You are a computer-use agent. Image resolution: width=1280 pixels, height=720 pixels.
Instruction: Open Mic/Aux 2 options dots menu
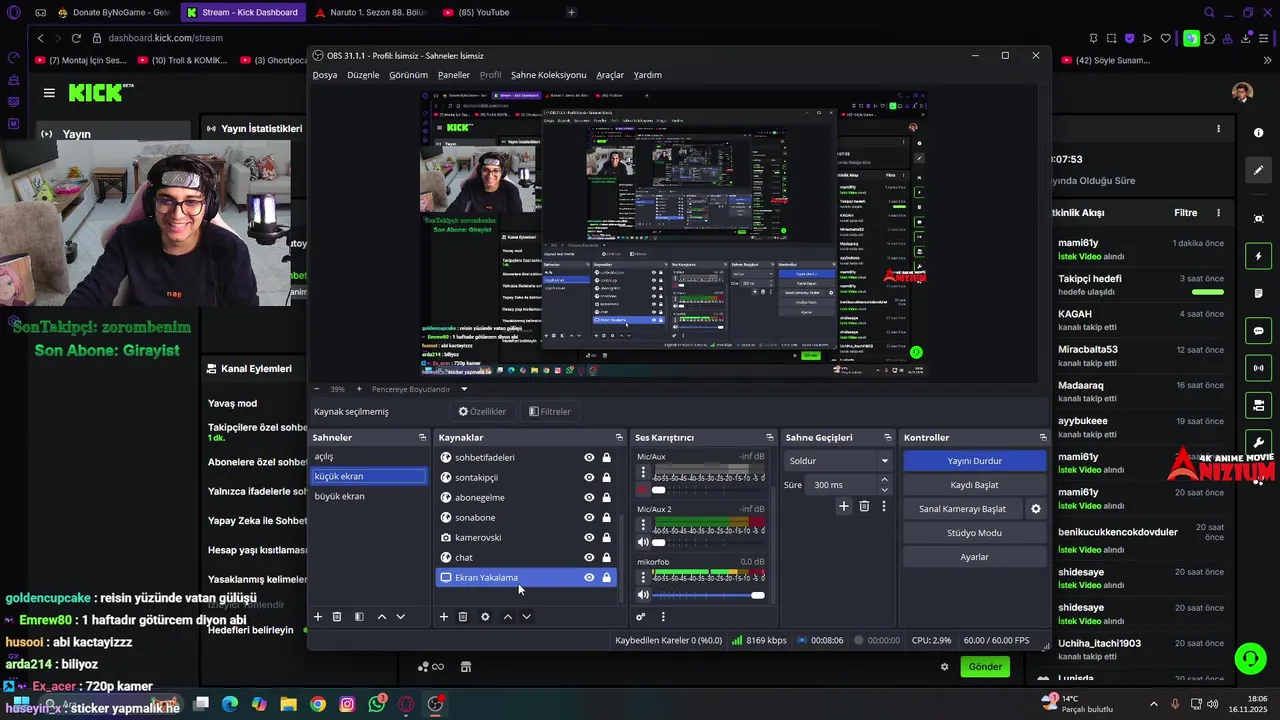tap(643, 524)
